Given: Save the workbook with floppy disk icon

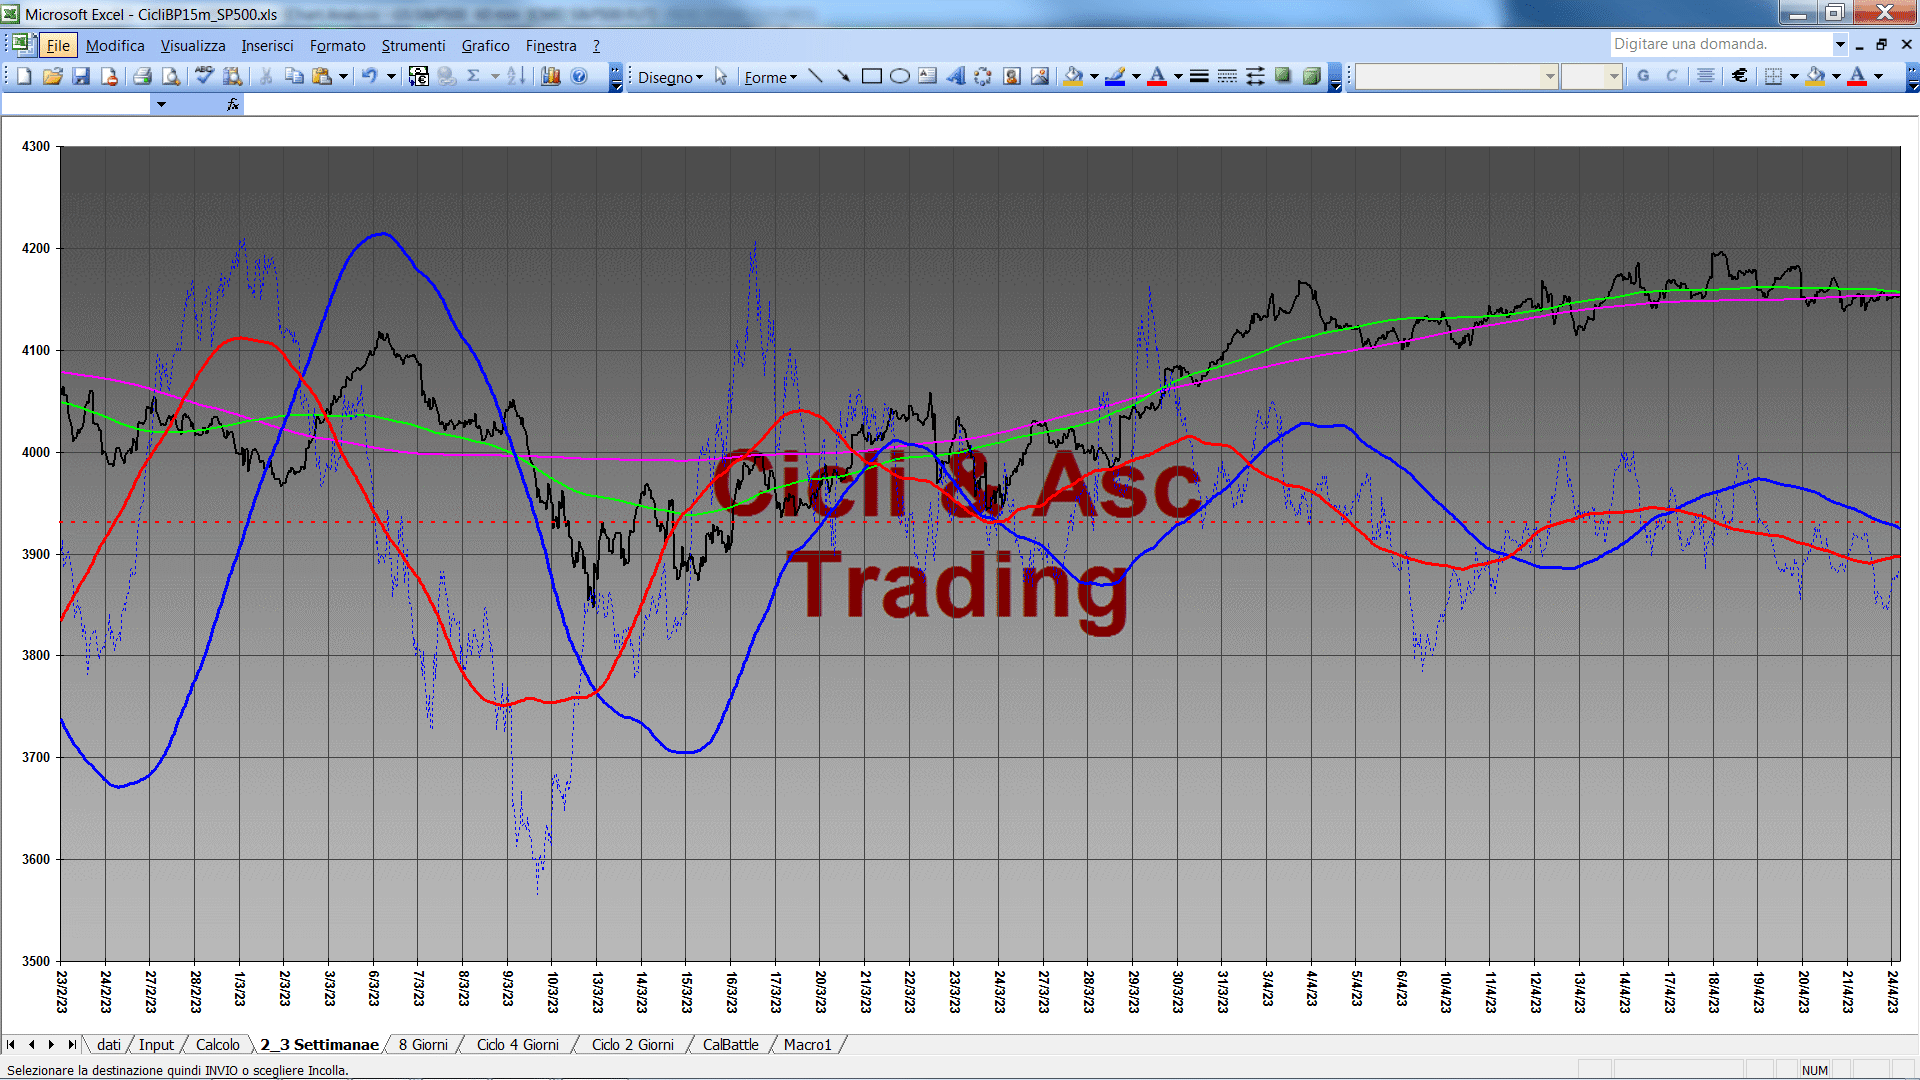Looking at the screenshot, I should point(81,76).
